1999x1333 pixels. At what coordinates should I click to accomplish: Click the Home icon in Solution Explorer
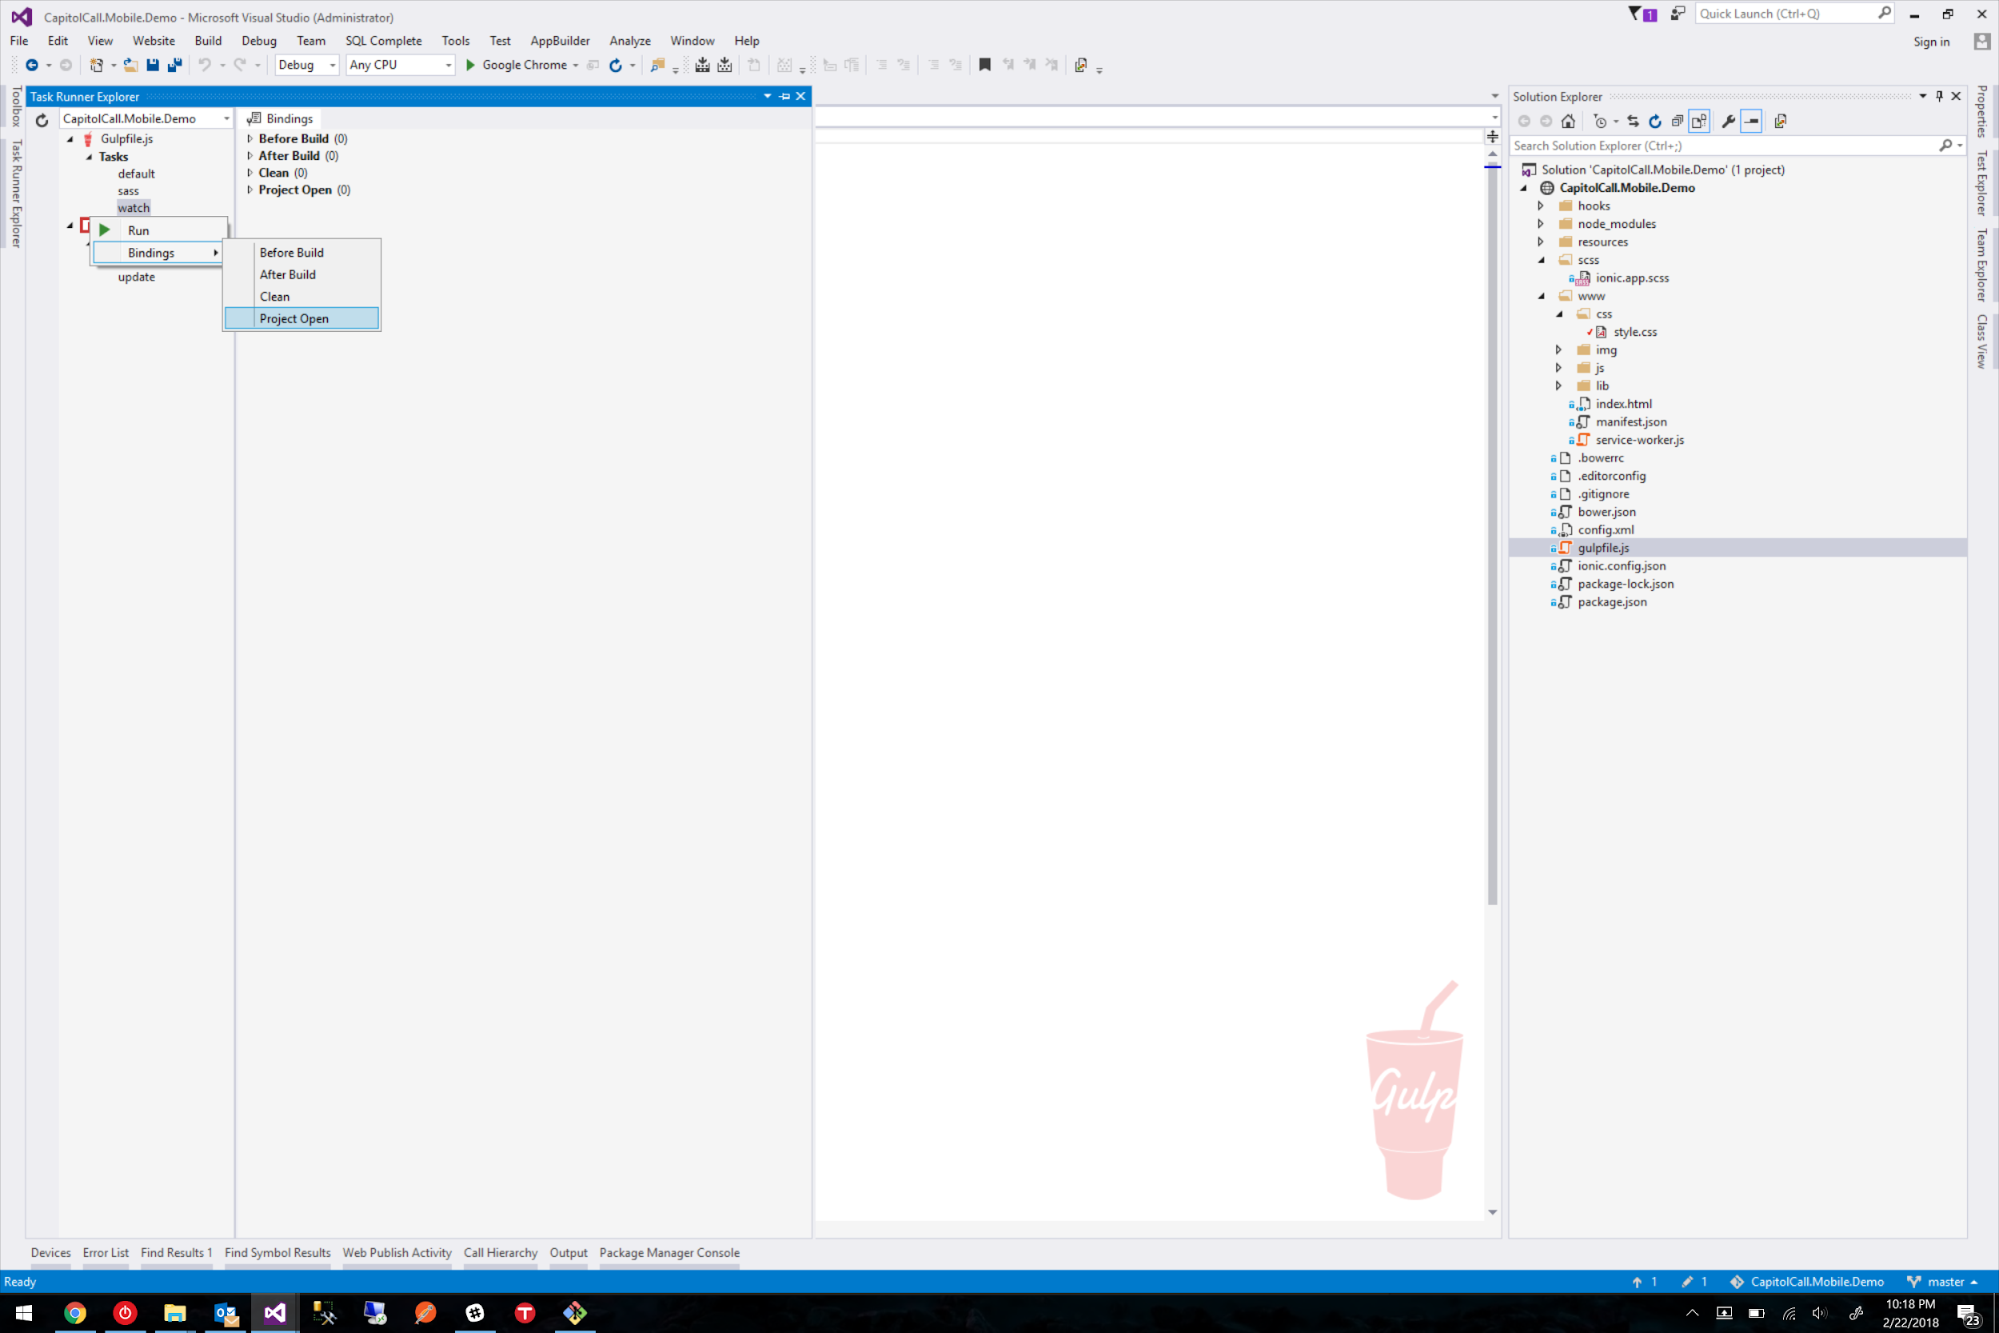point(1568,121)
